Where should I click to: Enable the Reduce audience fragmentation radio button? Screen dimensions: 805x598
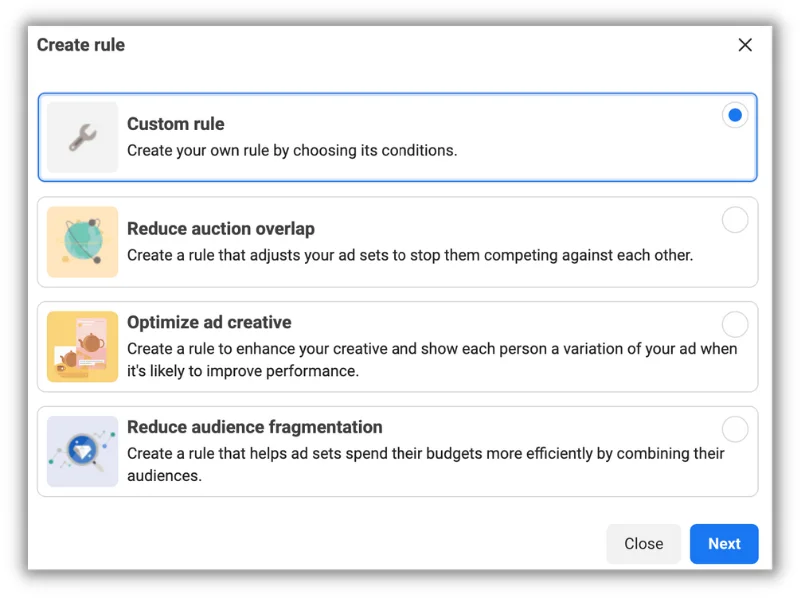[735, 429]
